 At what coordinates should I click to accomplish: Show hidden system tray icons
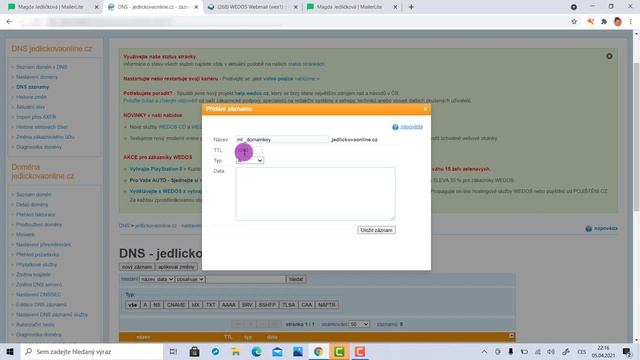(x=484, y=351)
